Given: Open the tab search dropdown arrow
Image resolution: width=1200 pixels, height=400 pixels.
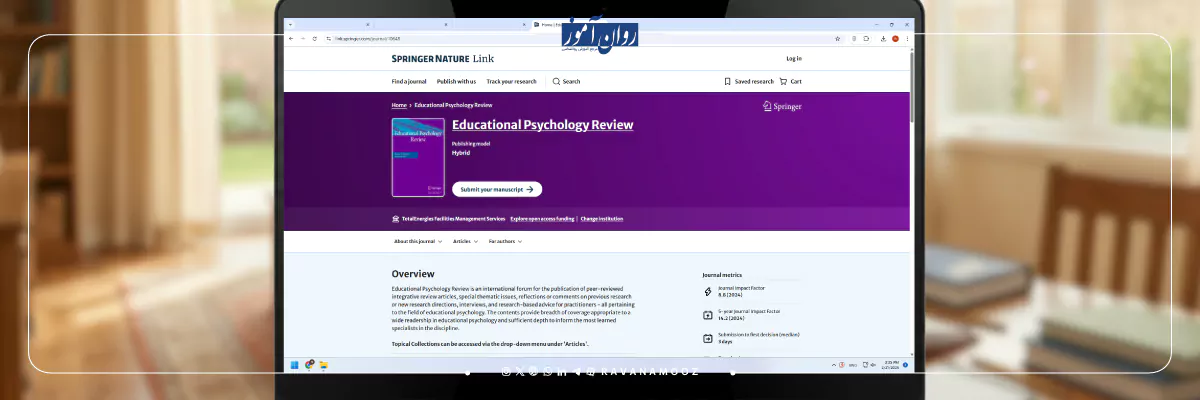Looking at the screenshot, I should pyautogui.click(x=290, y=24).
